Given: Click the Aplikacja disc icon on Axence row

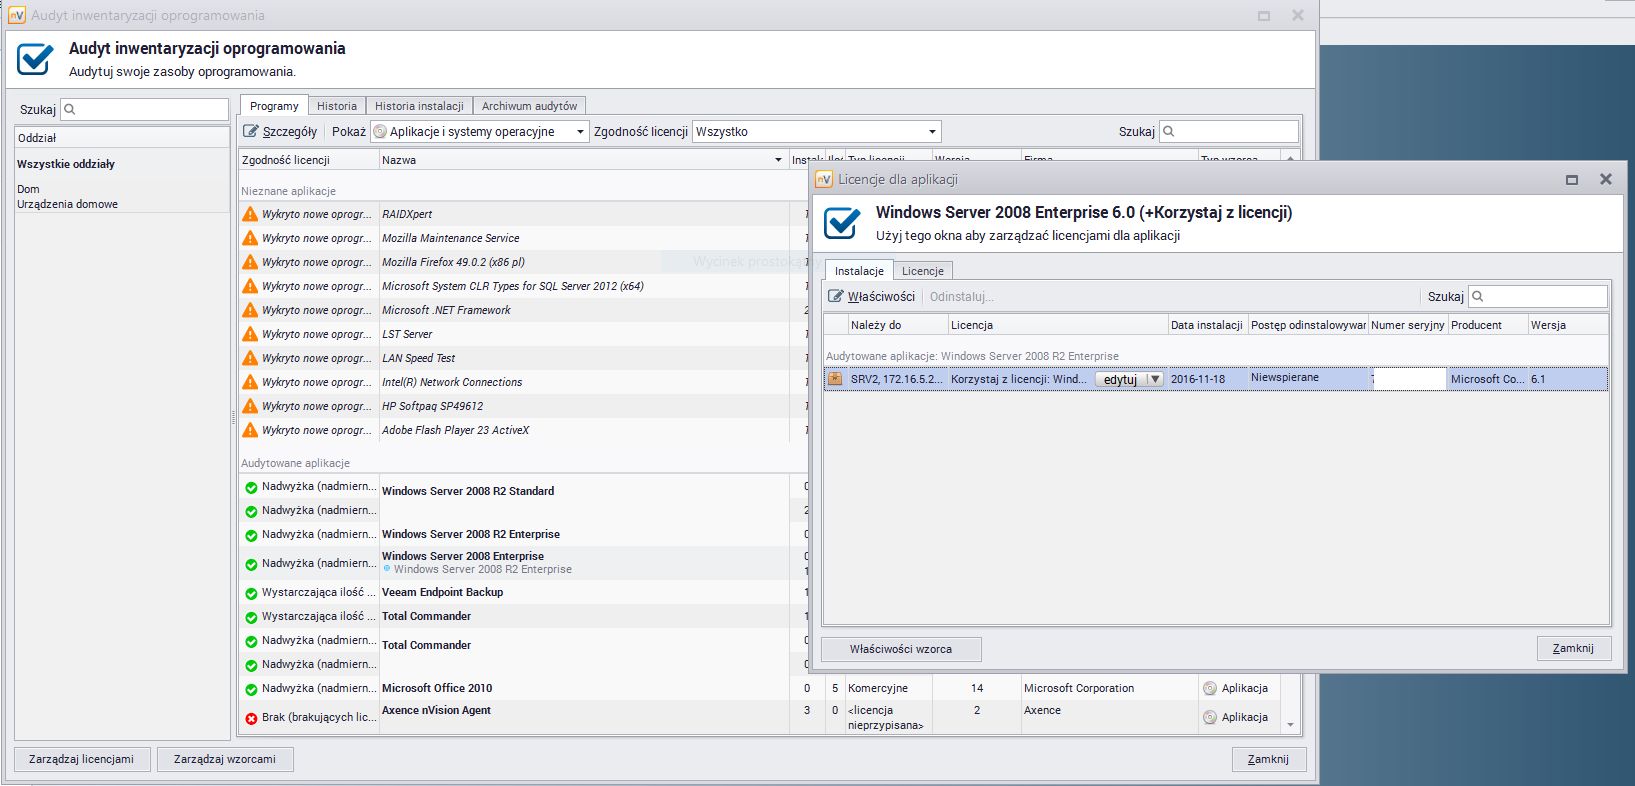Looking at the screenshot, I should tap(1210, 717).
